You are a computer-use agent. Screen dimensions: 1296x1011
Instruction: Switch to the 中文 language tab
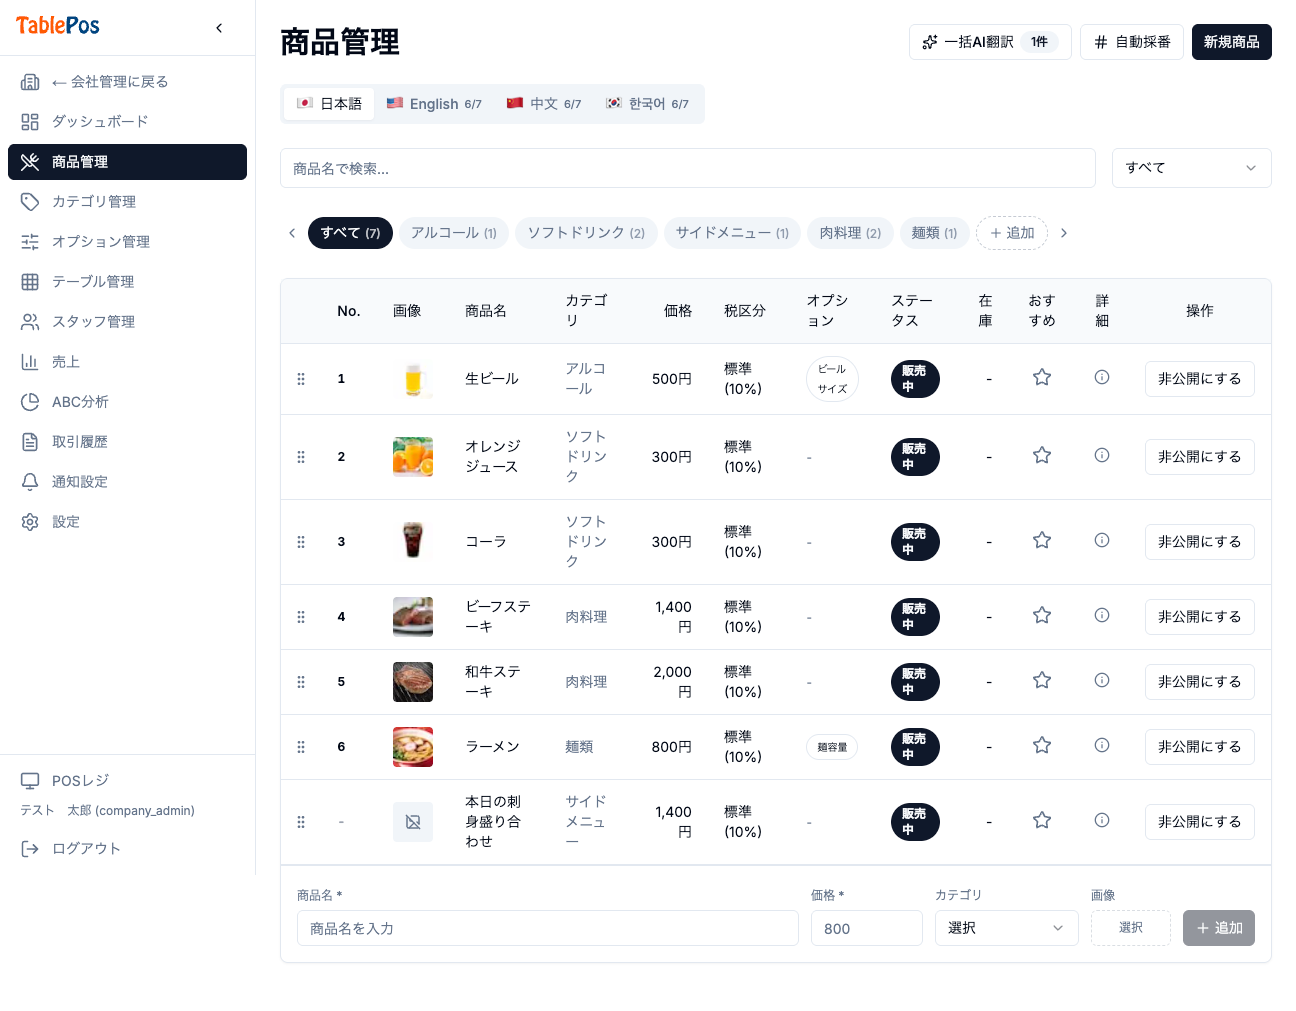point(544,104)
